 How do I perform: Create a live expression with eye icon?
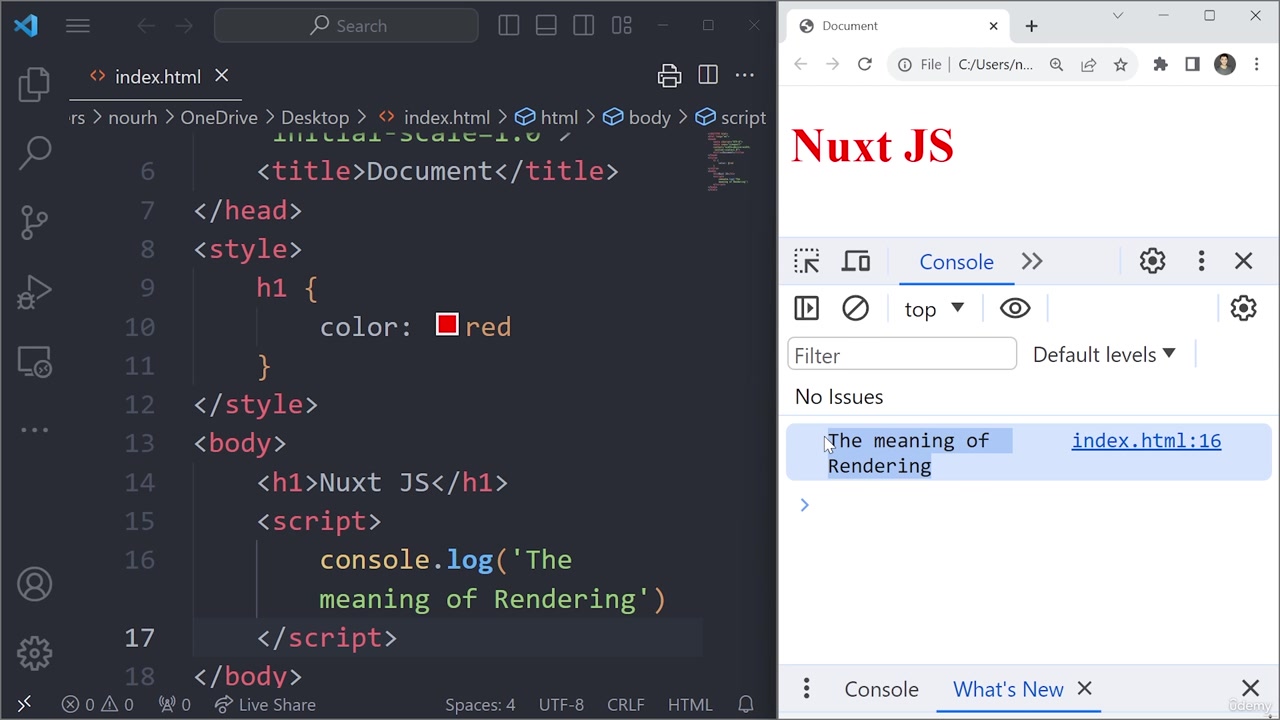click(x=1014, y=308)
